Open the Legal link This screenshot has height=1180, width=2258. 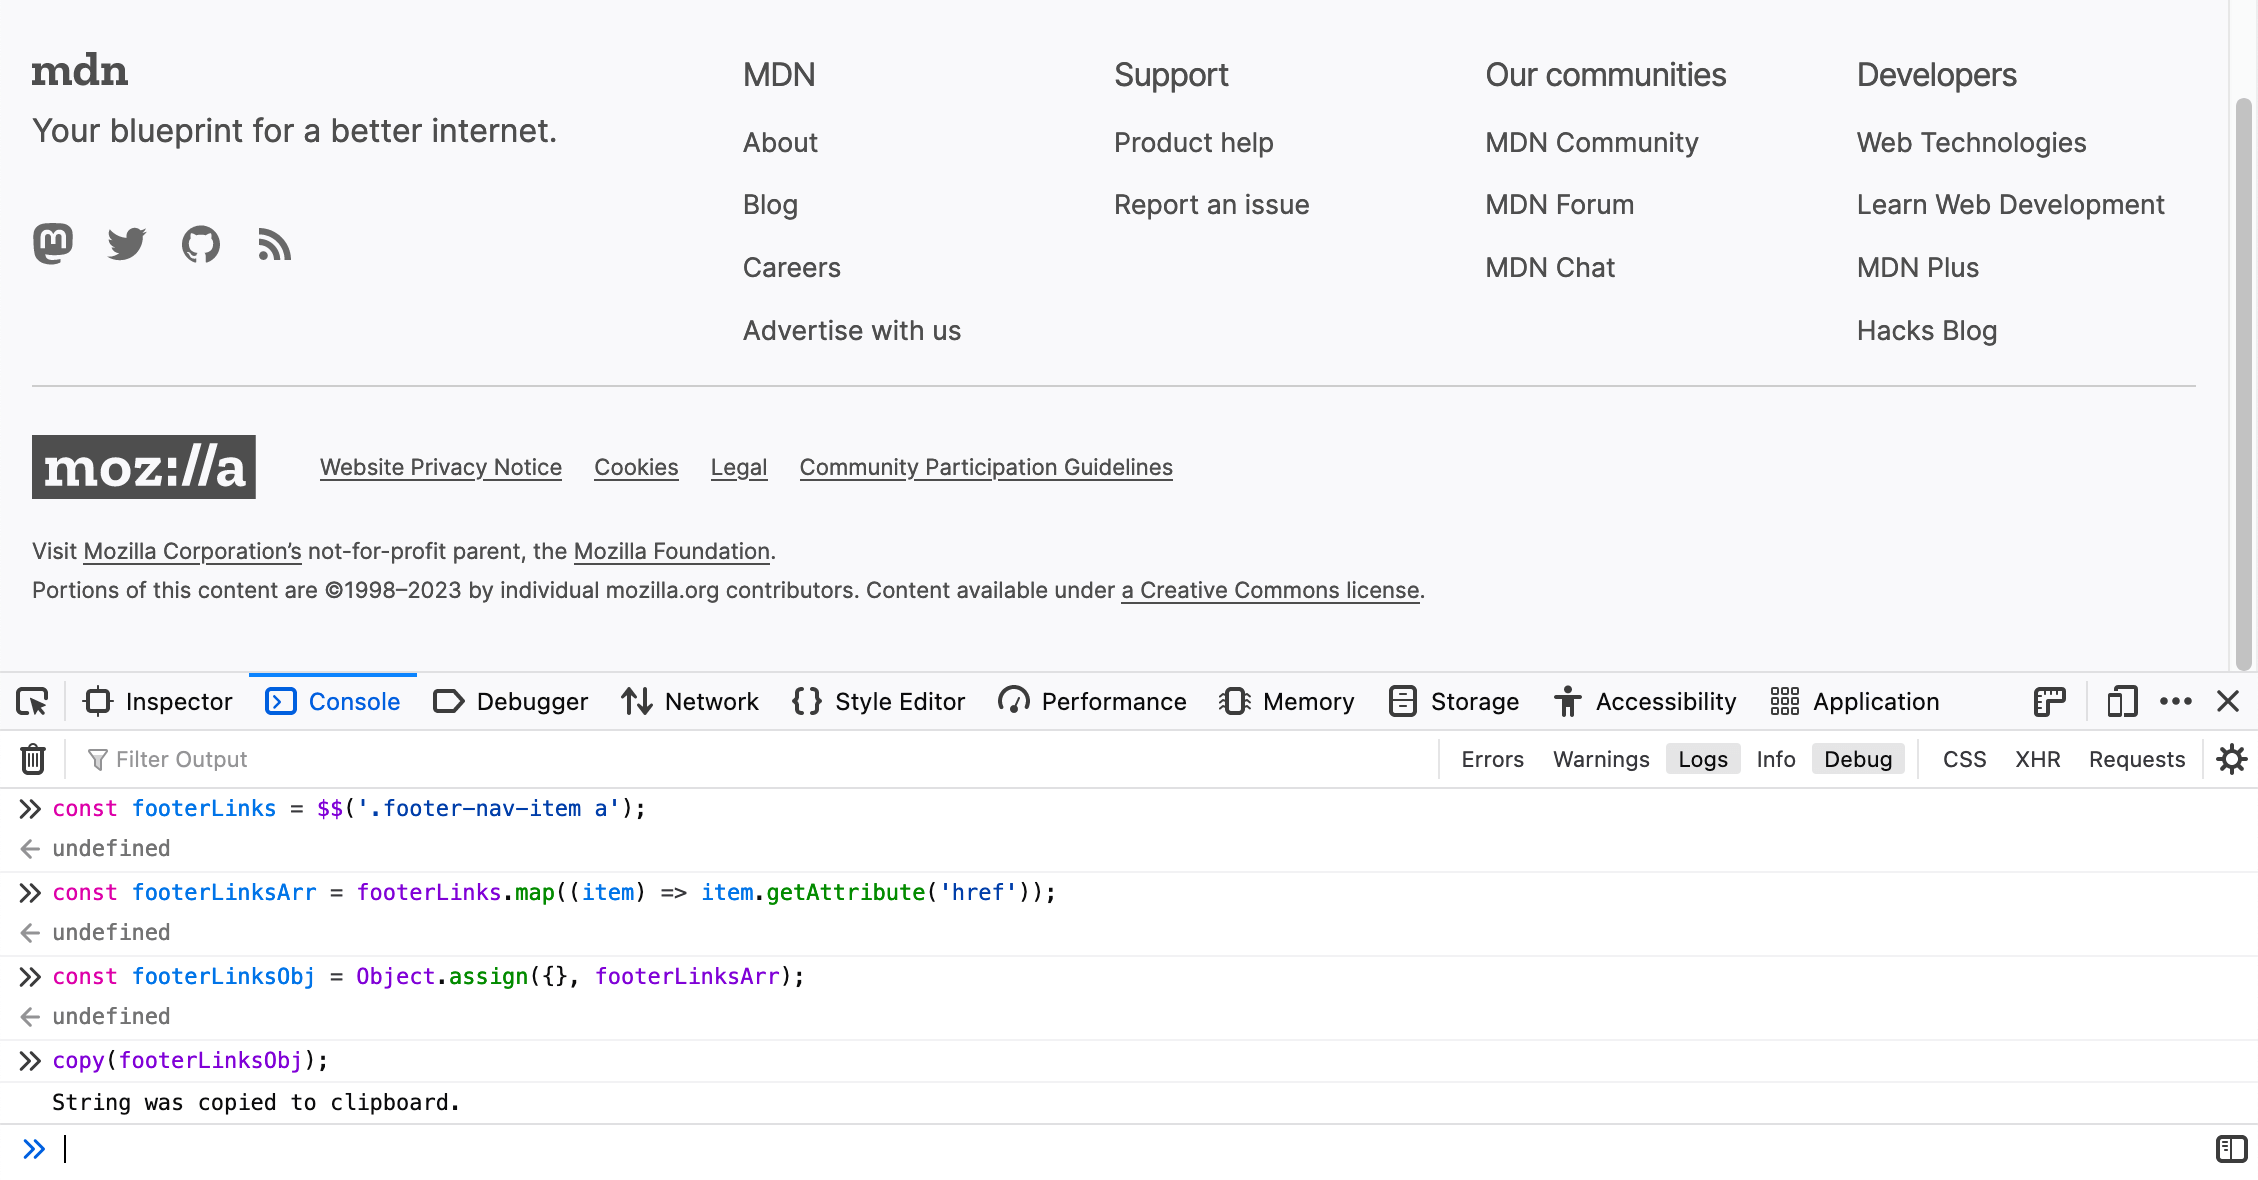coord(739,467)
